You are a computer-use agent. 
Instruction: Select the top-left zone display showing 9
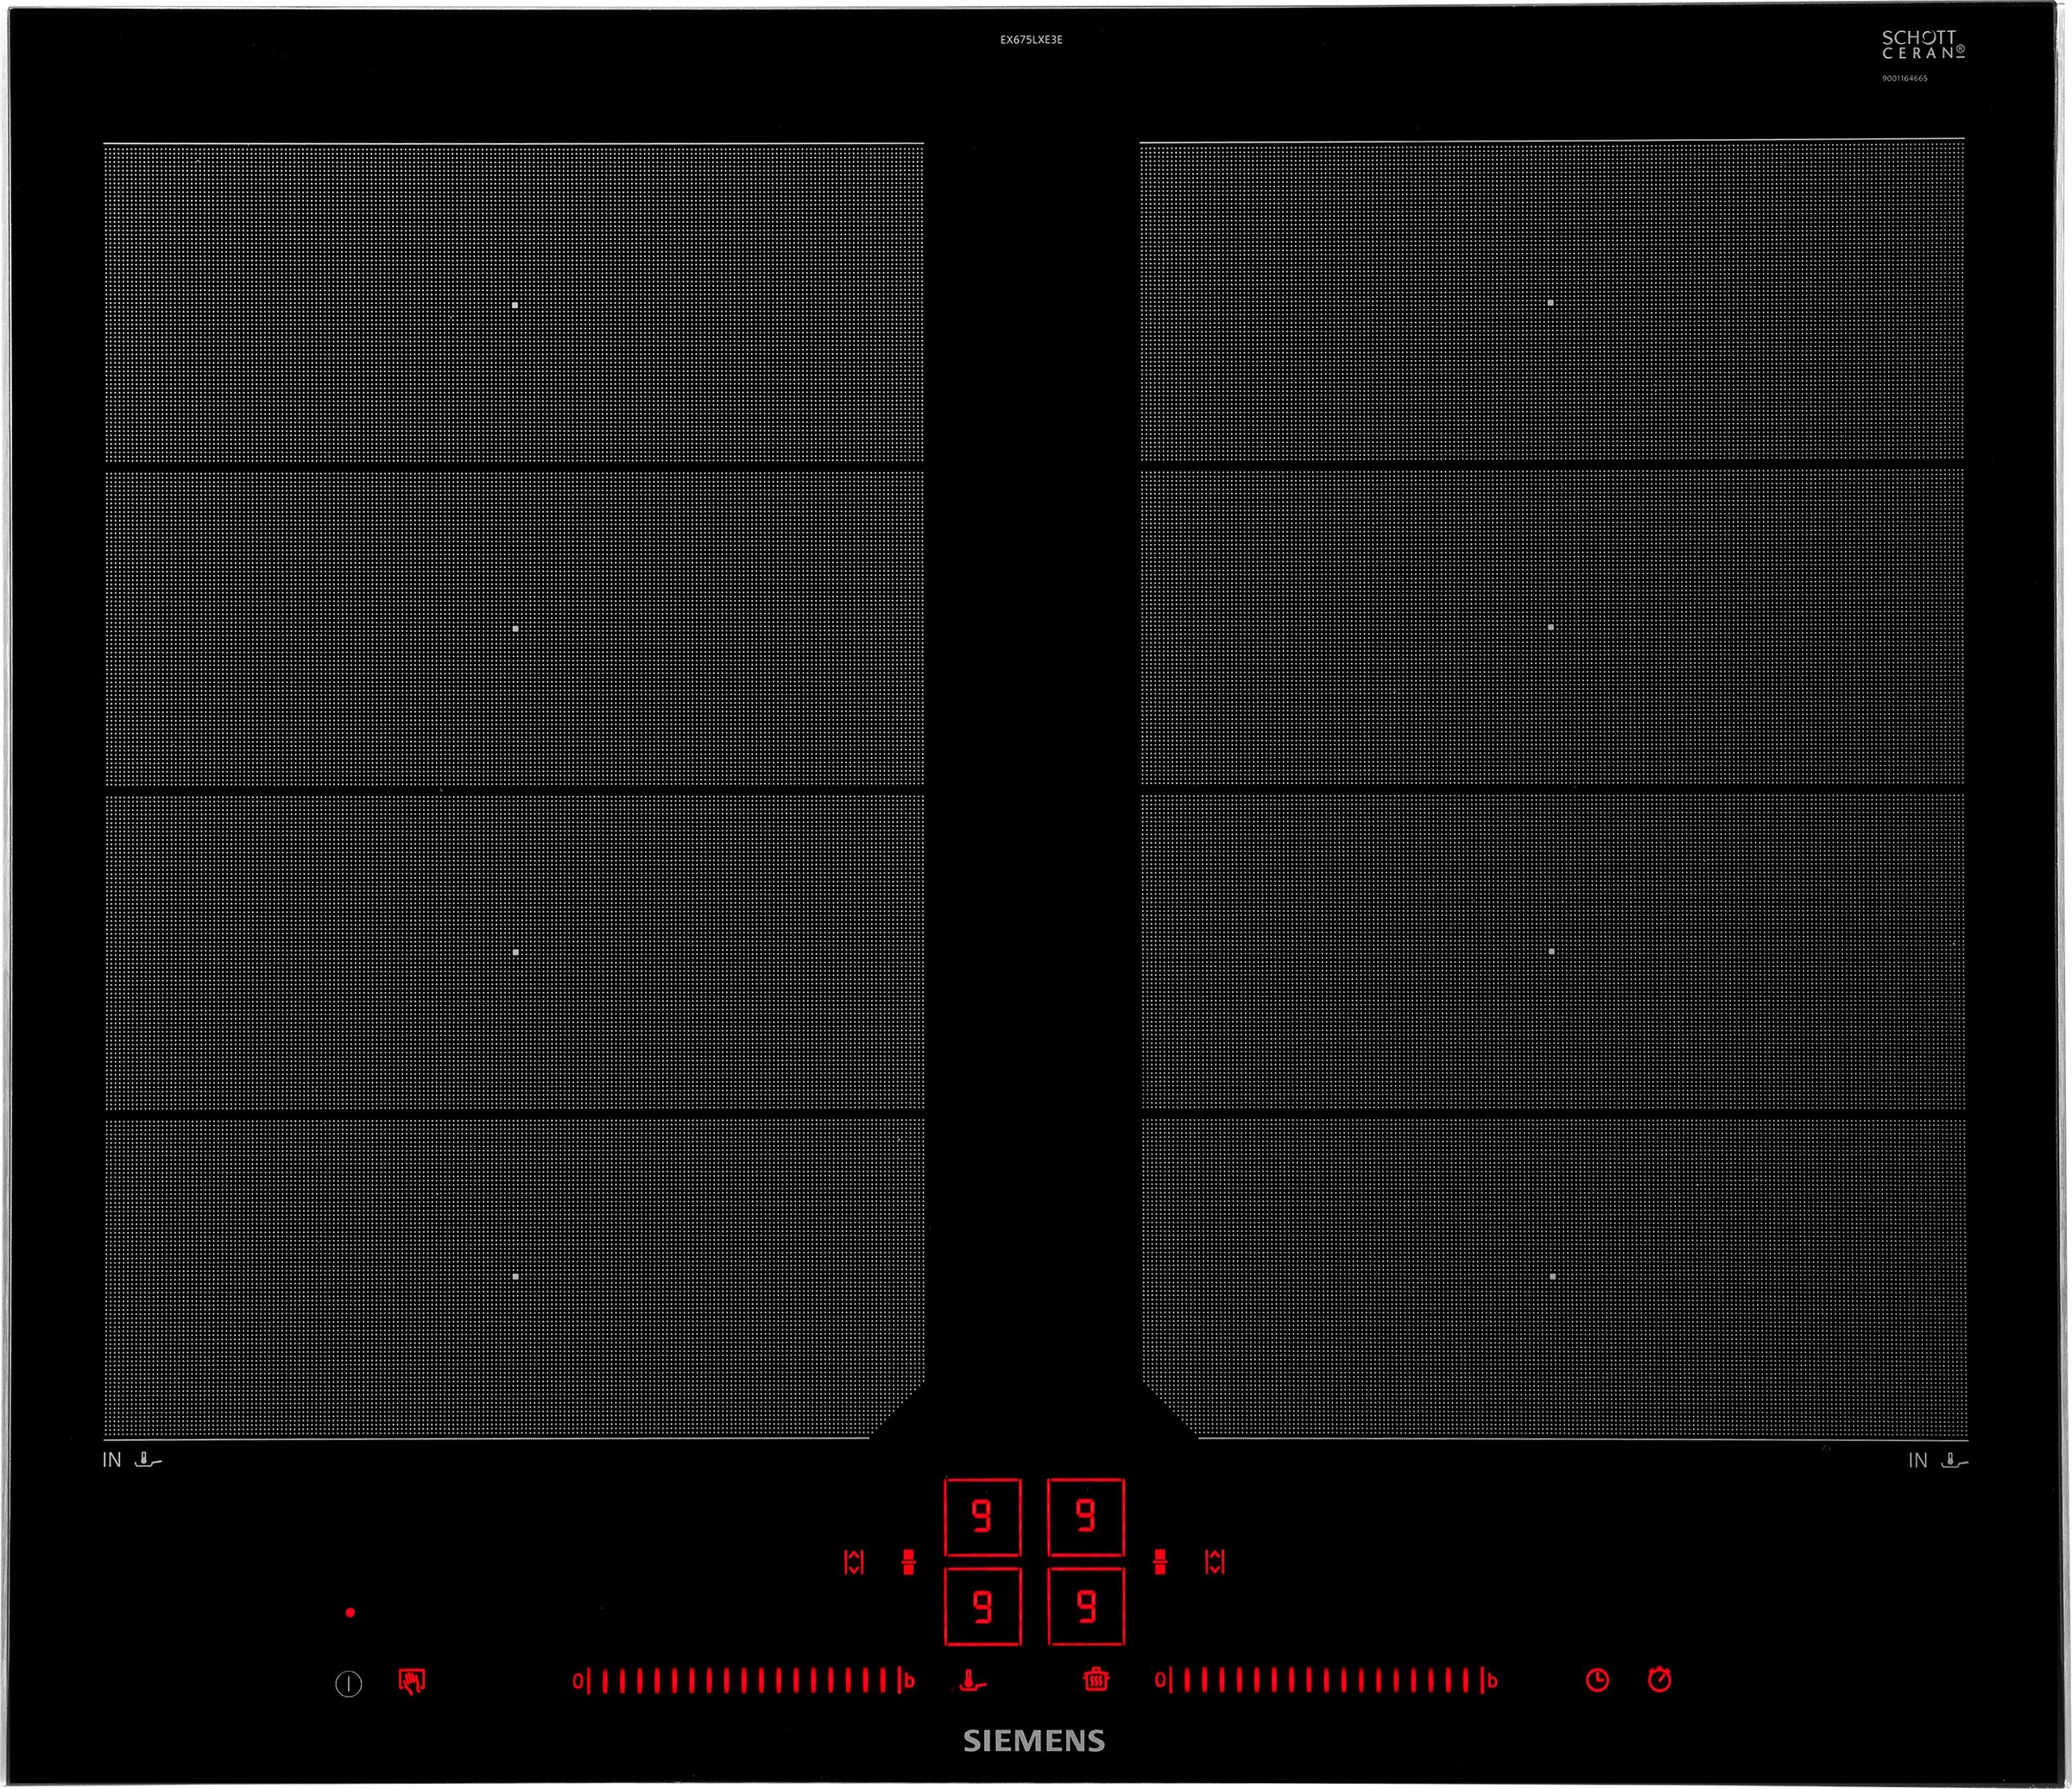[x=982, y=1517]
